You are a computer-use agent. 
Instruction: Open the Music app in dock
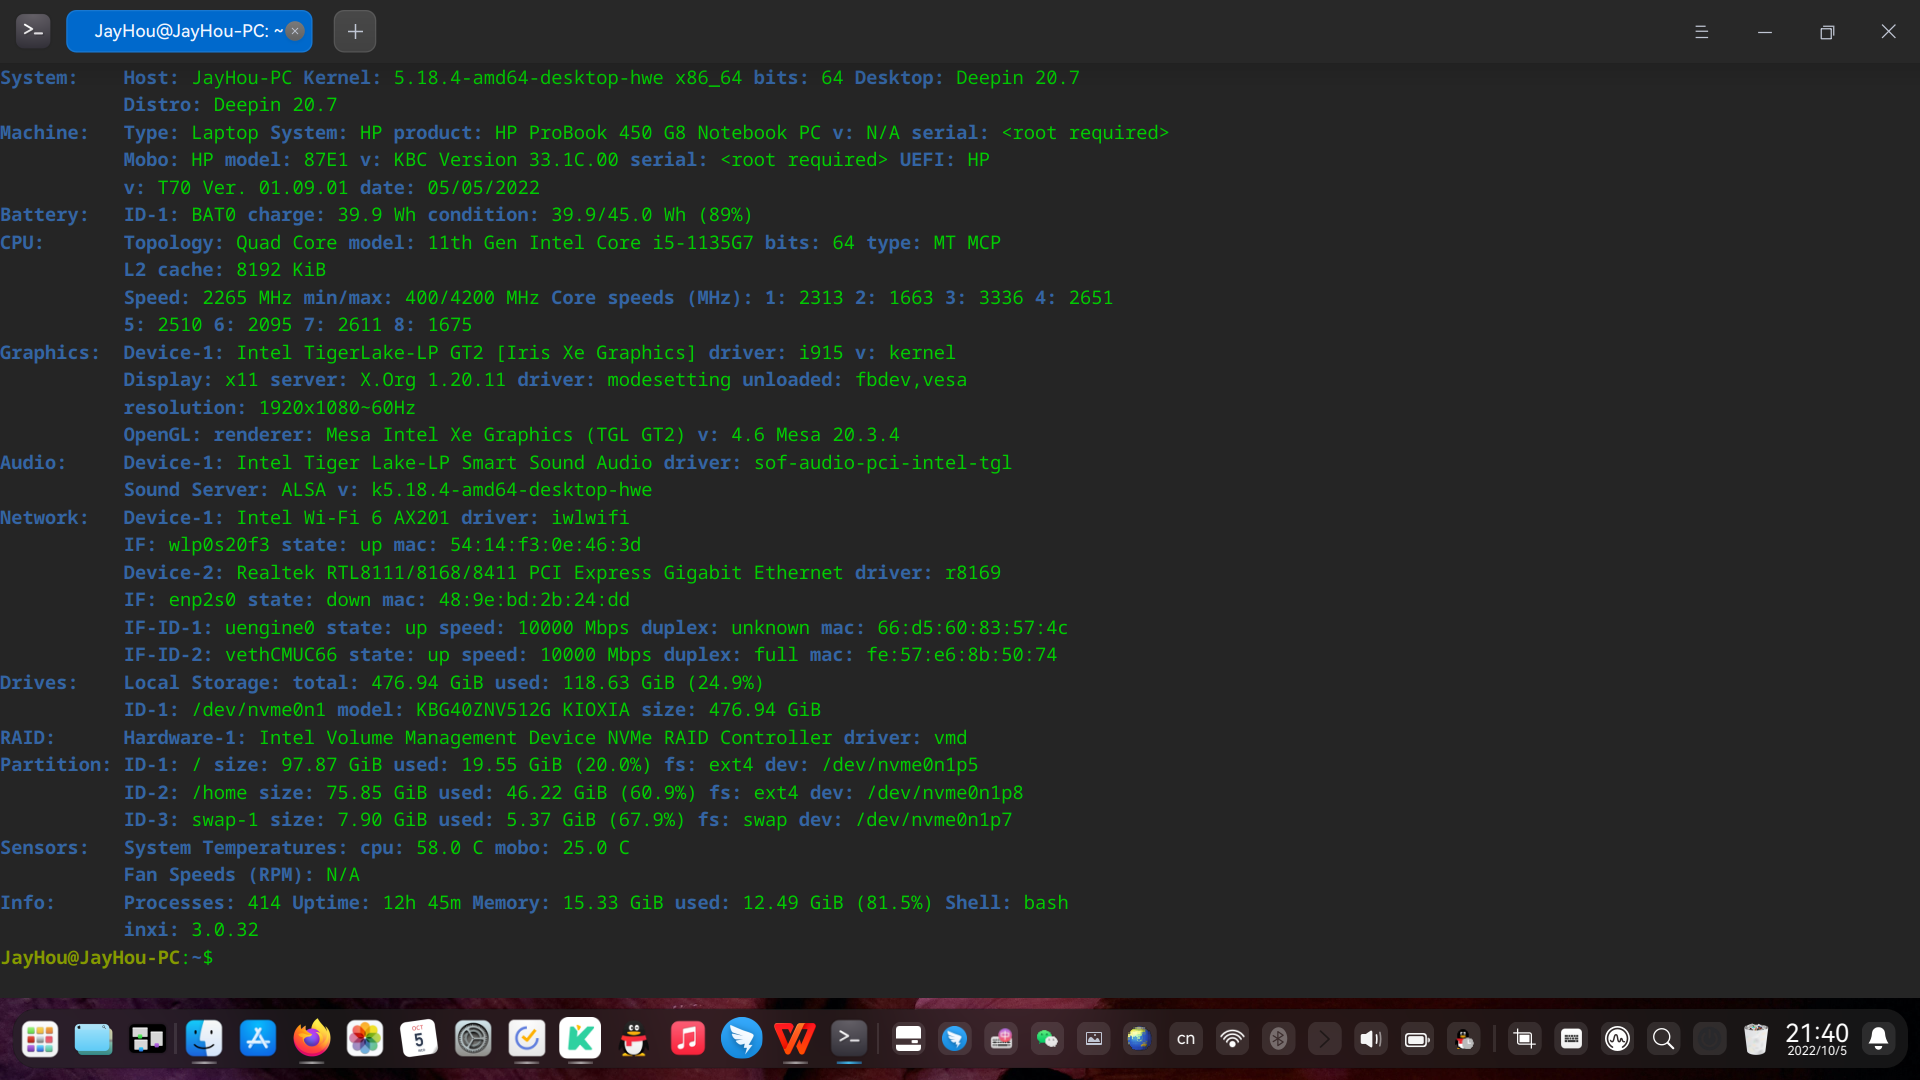tap(688, 1039)
